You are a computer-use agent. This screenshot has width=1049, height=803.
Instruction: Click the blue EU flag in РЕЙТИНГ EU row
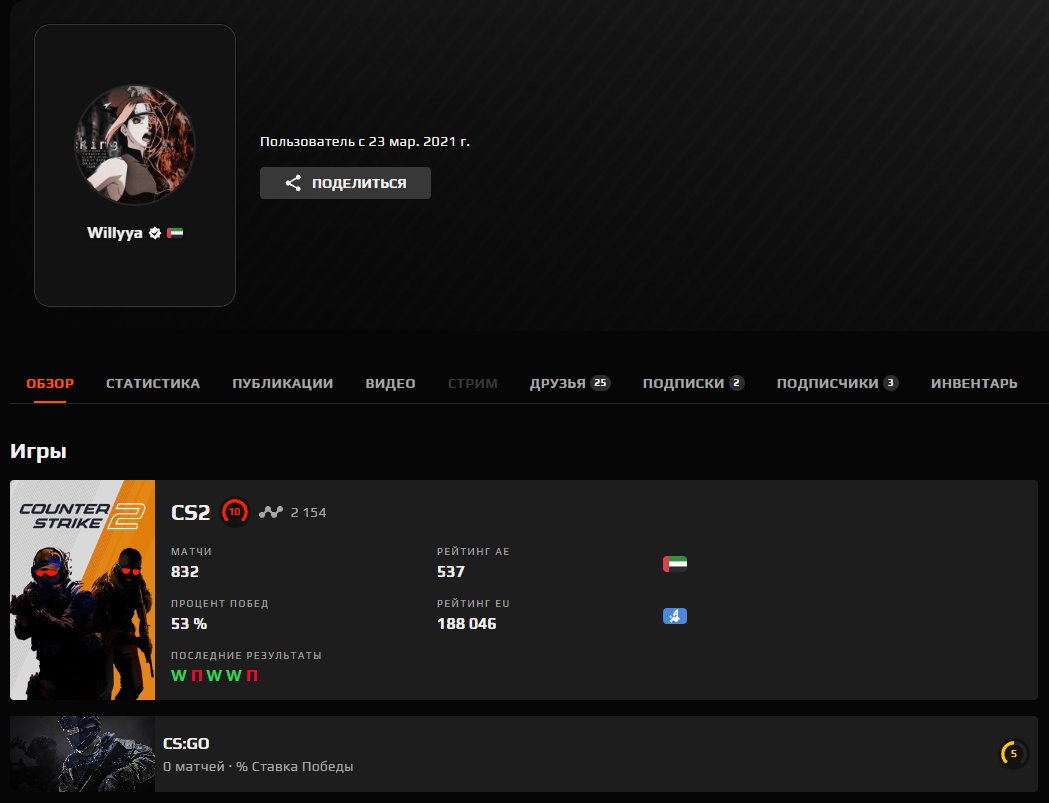(675, 616)
